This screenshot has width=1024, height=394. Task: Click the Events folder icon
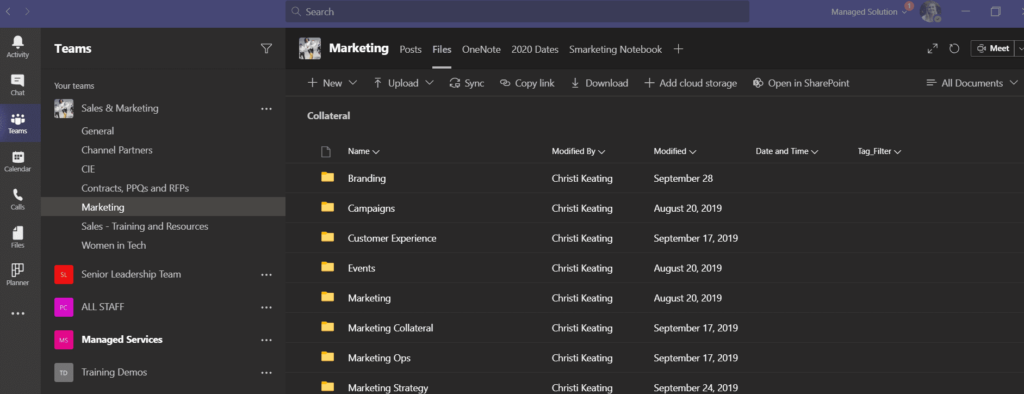[328, 267]
